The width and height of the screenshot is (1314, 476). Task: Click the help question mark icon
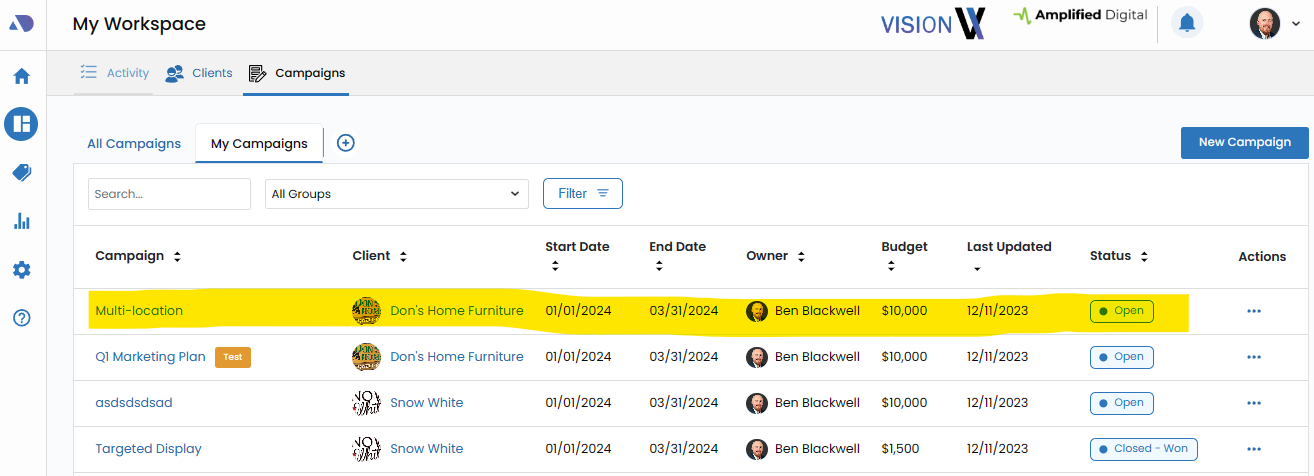click(21, 318)
